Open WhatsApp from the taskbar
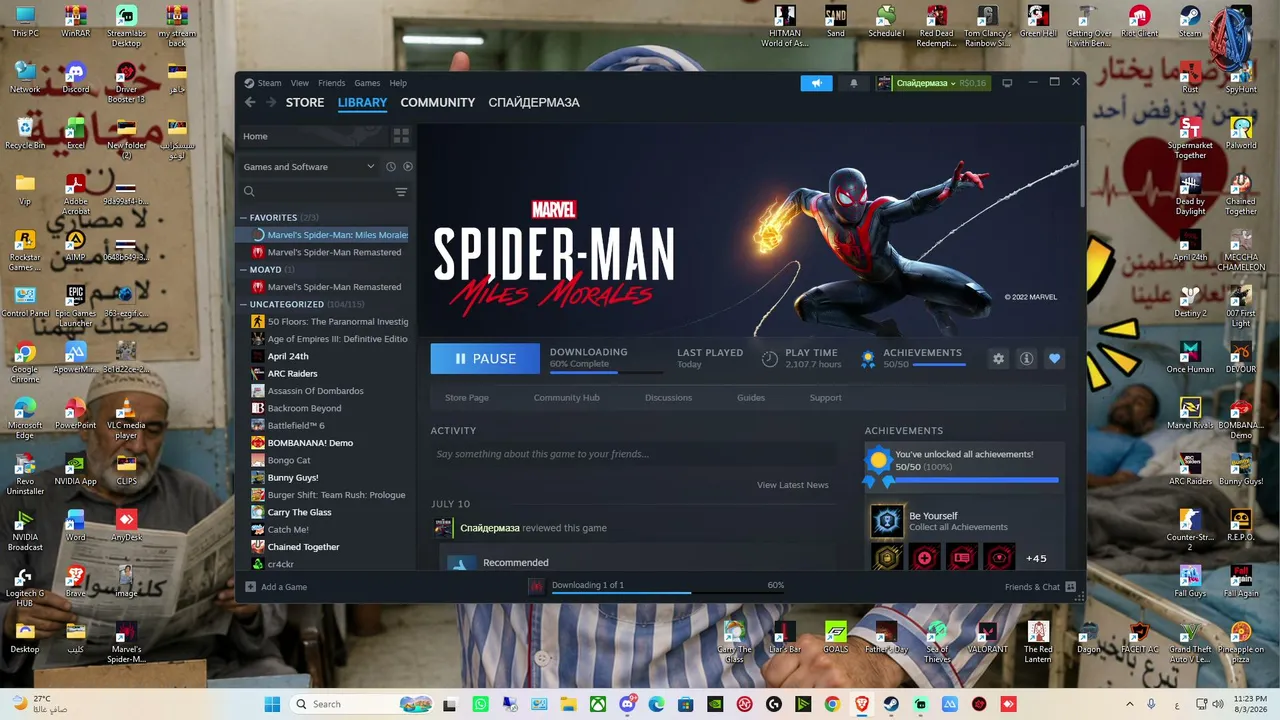 tap(481, 704)
